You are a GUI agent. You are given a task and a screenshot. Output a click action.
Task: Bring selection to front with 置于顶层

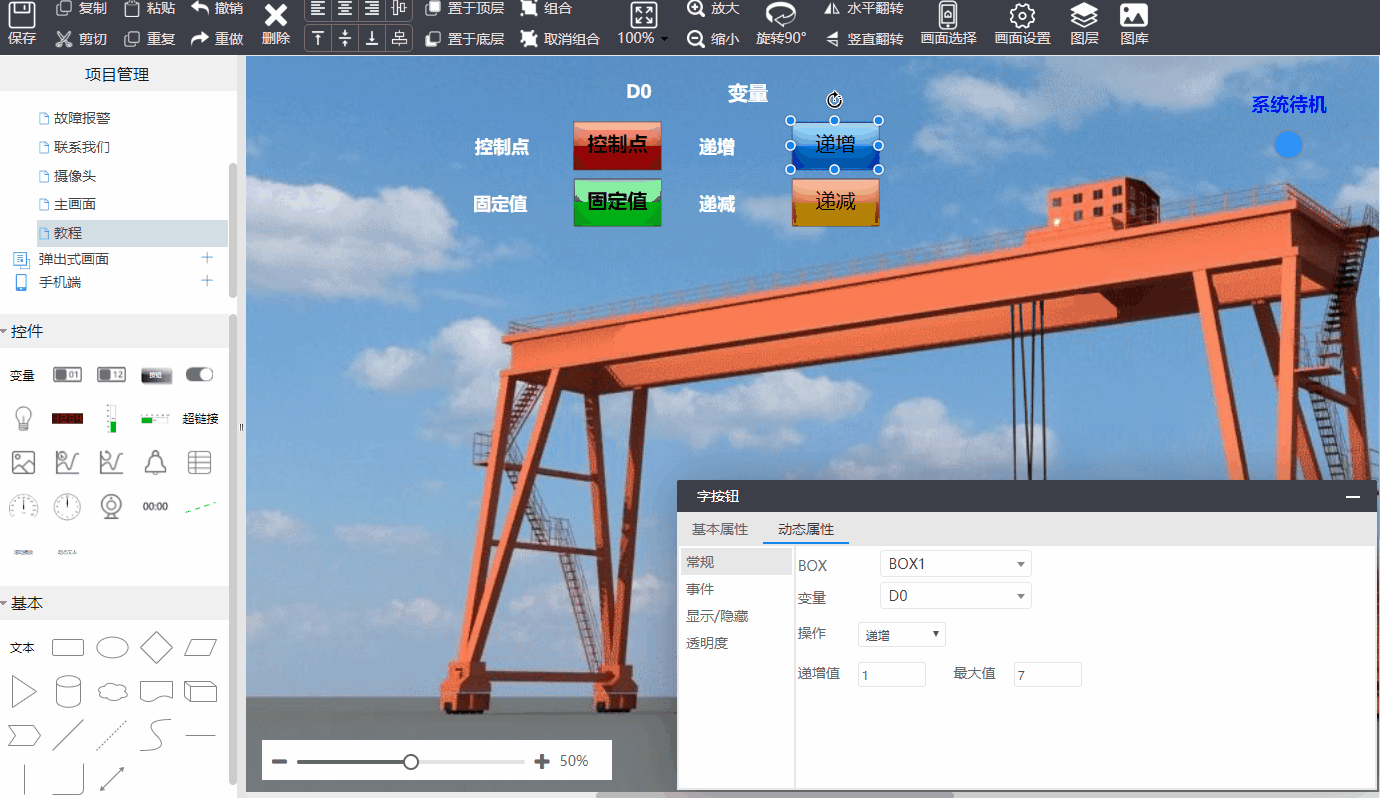click(464, 9)
